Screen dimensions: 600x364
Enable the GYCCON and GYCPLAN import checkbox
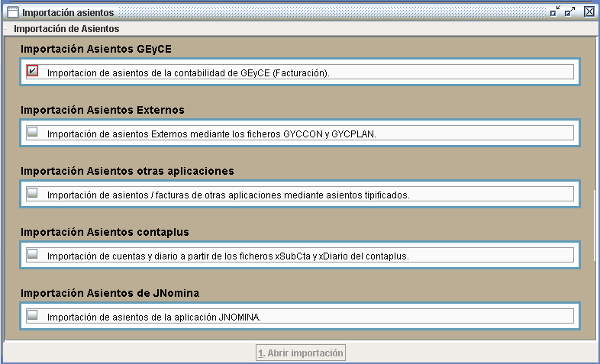coord(33,132)
